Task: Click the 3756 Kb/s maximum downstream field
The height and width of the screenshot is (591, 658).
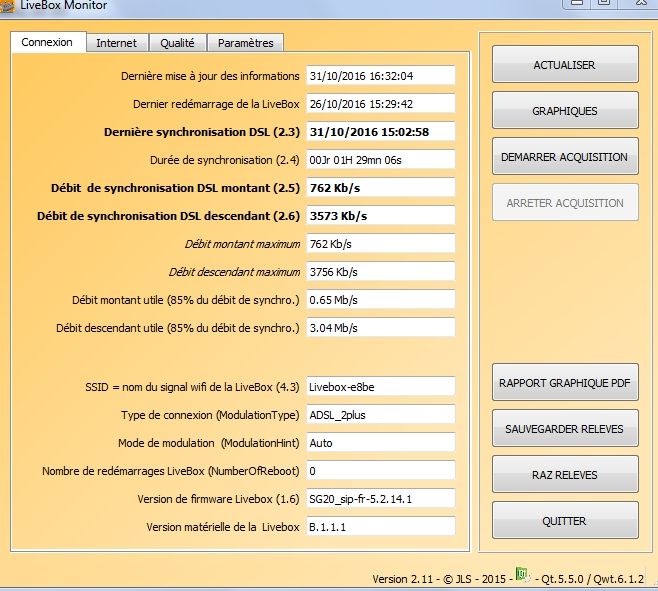Action: 381,272
